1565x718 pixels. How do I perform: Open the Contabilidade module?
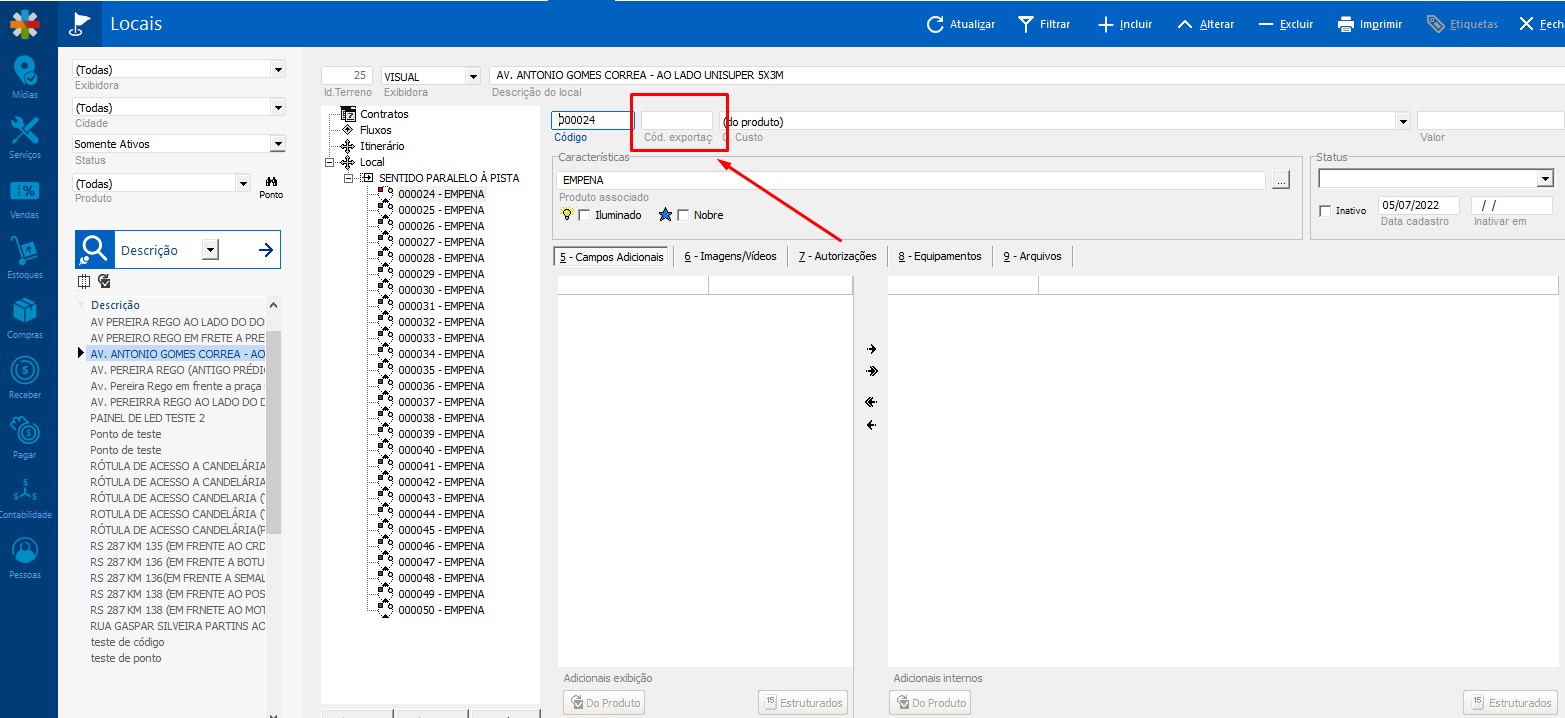click(25, 498)
